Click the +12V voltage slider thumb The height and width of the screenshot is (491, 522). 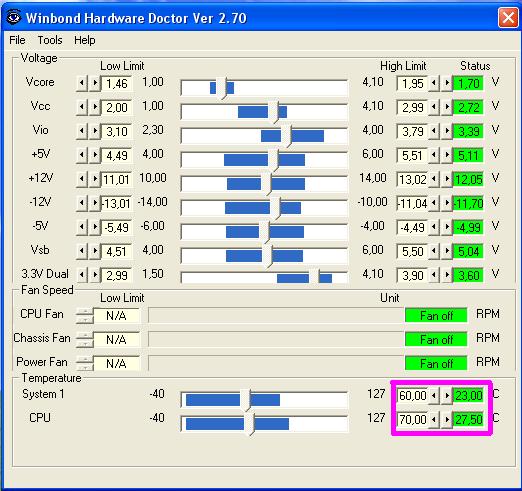point(266,184)
